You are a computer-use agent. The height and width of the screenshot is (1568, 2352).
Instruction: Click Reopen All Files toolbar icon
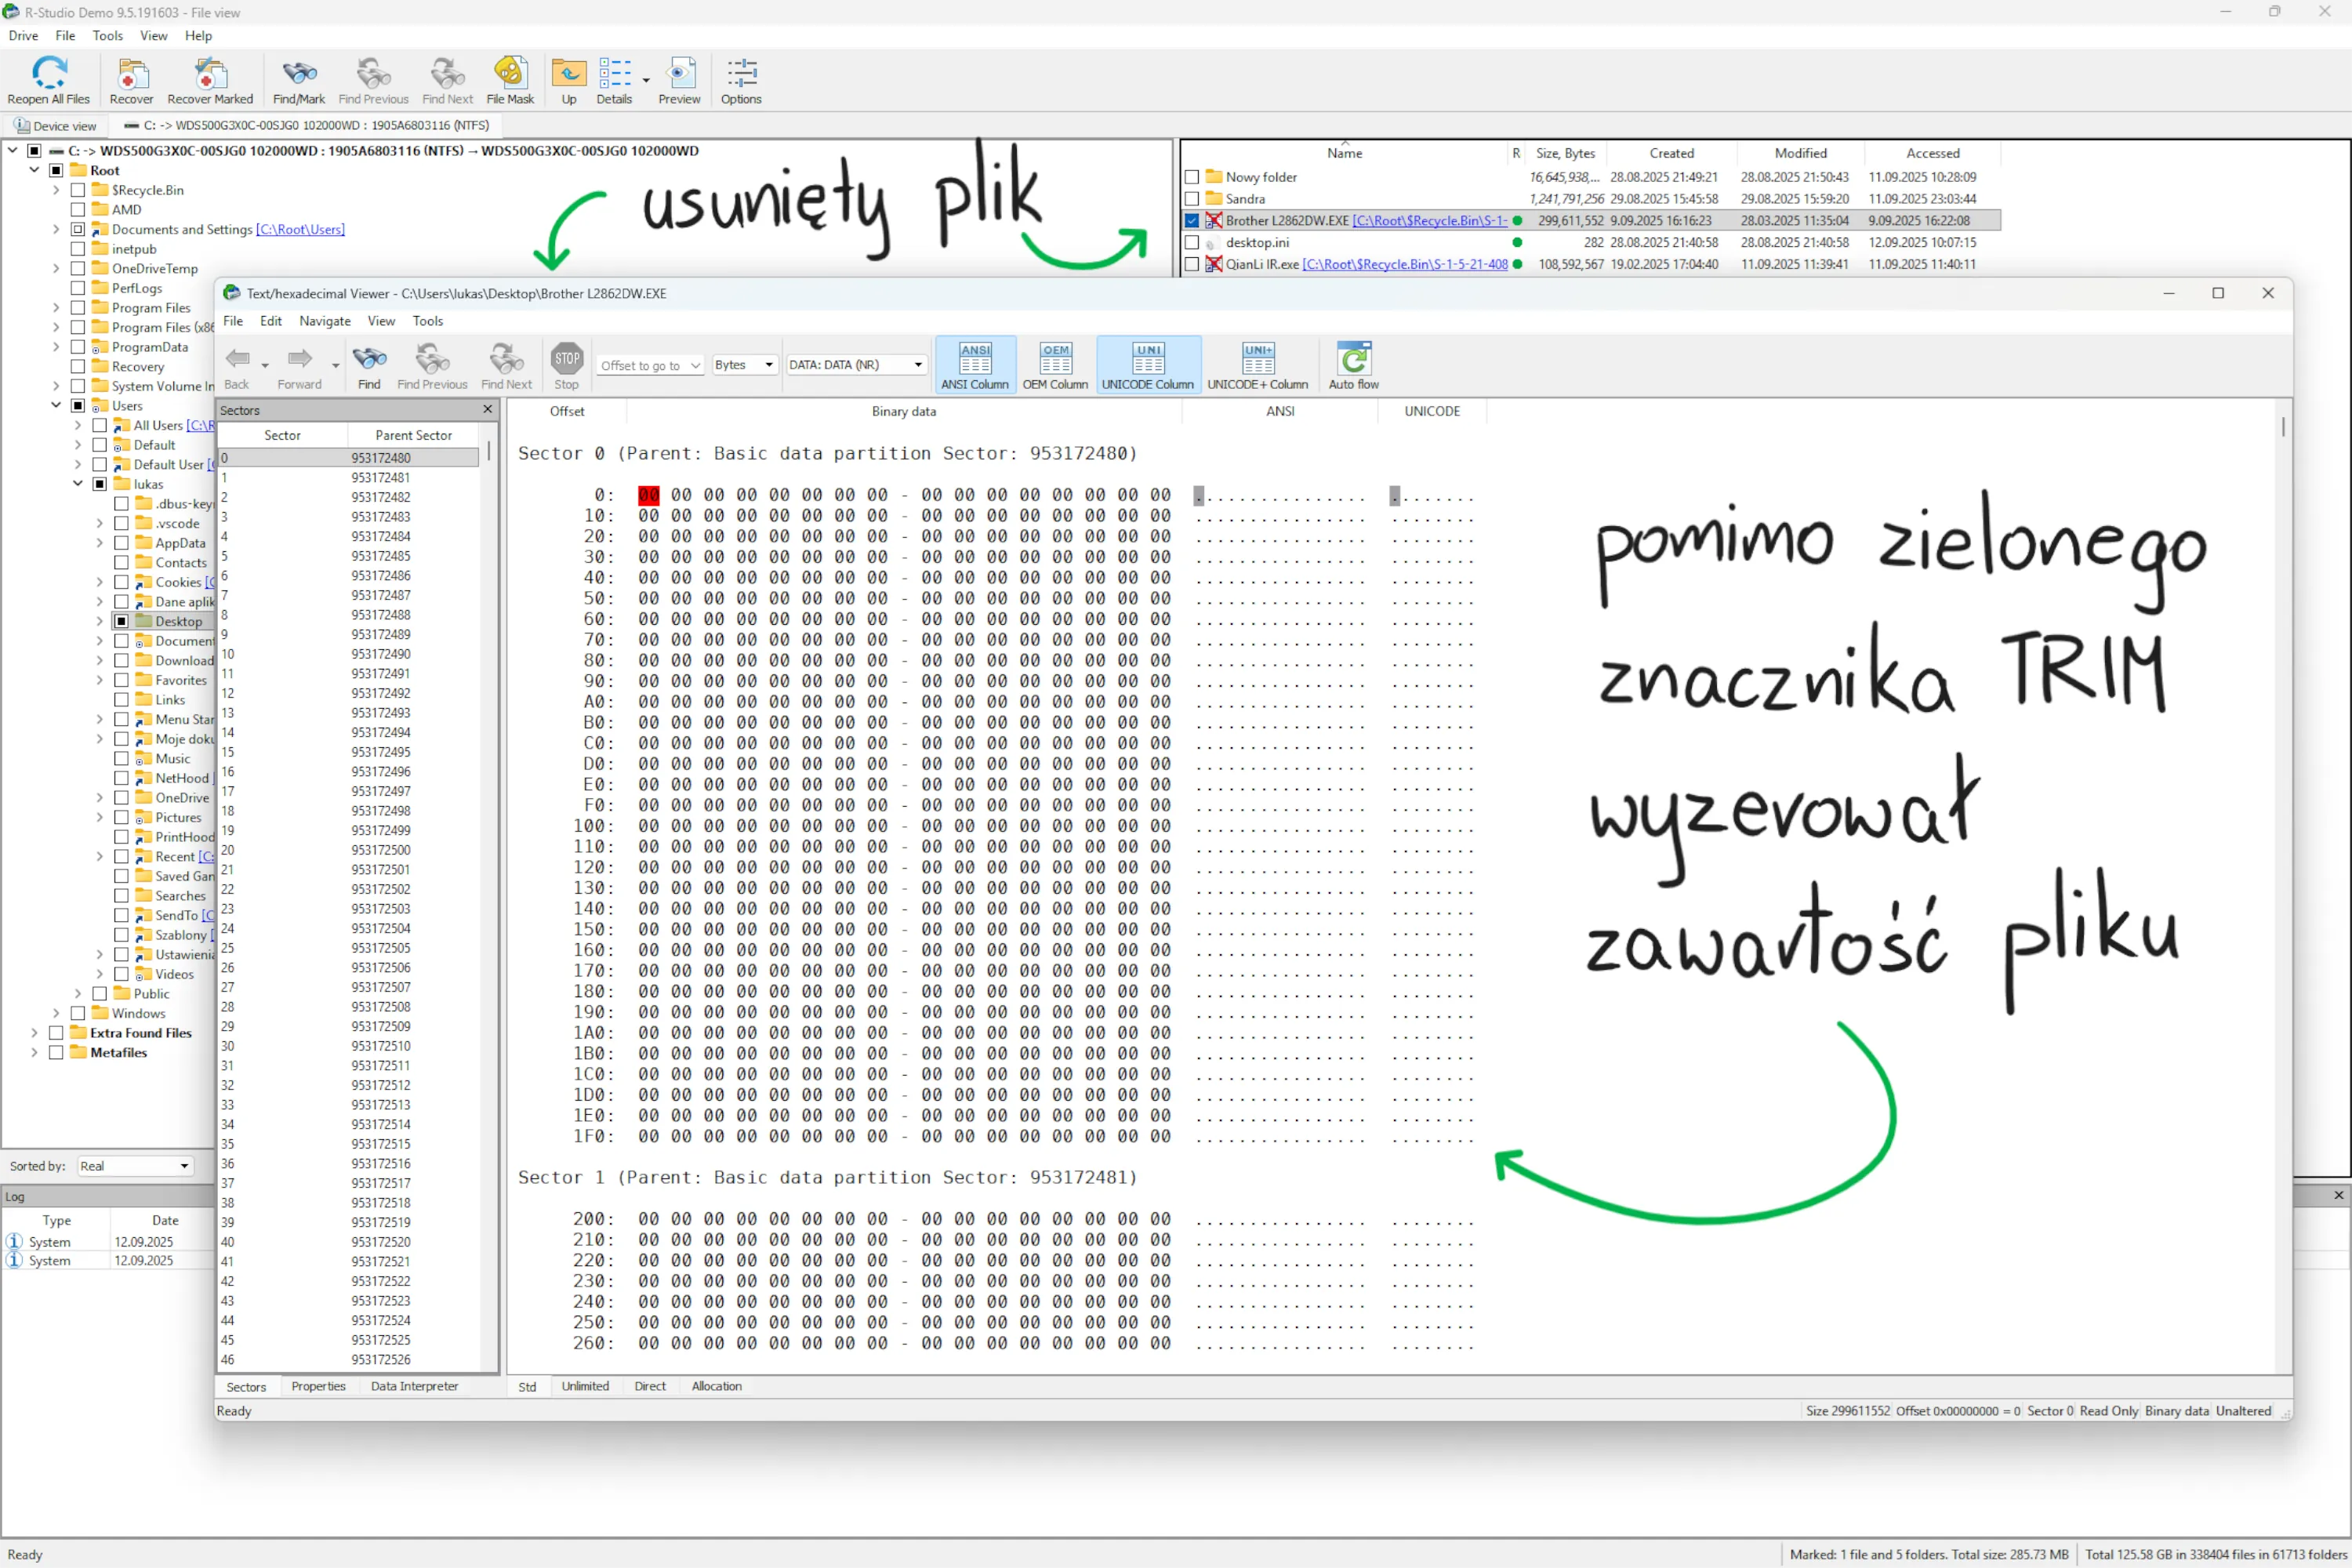49,80
